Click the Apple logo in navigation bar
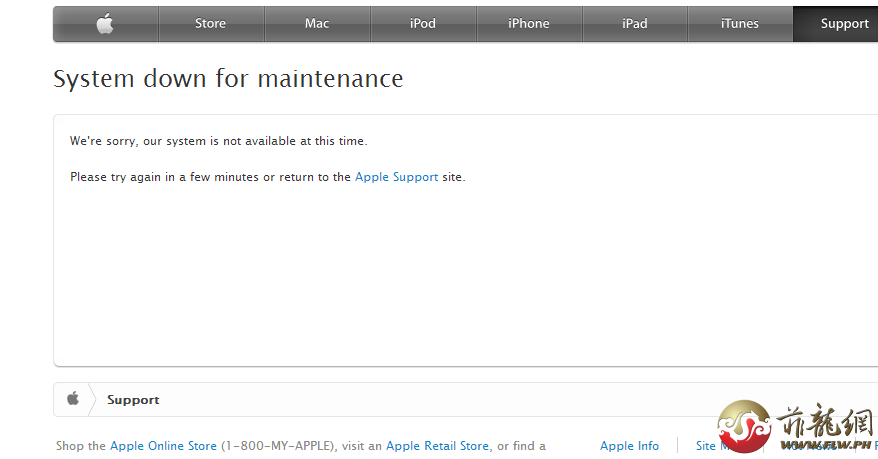Screen dimensions: 878x459 (x=105, y=24)
